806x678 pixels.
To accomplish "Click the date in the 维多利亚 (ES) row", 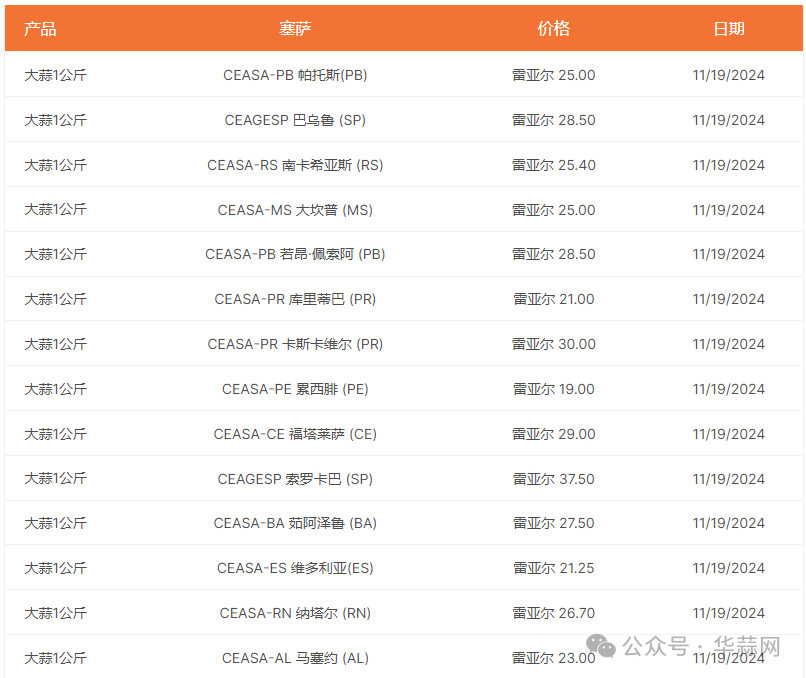I will click(728, 568).
